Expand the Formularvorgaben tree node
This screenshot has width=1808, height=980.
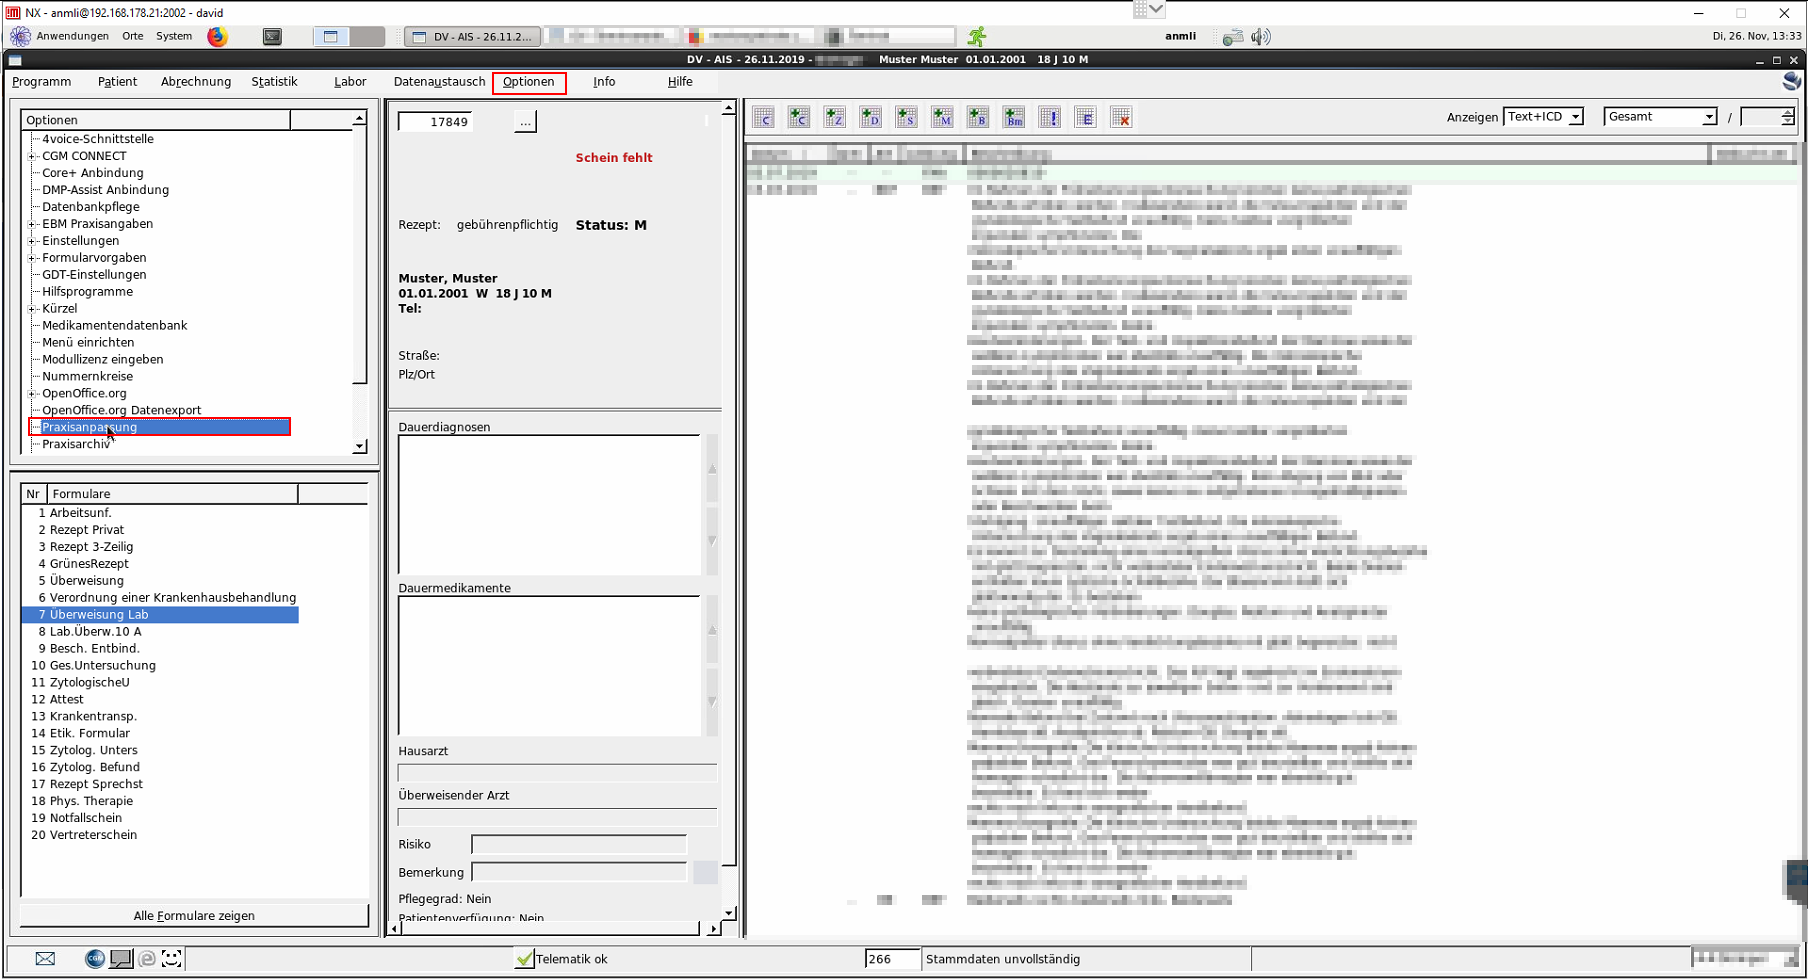[x=32, y=258]
